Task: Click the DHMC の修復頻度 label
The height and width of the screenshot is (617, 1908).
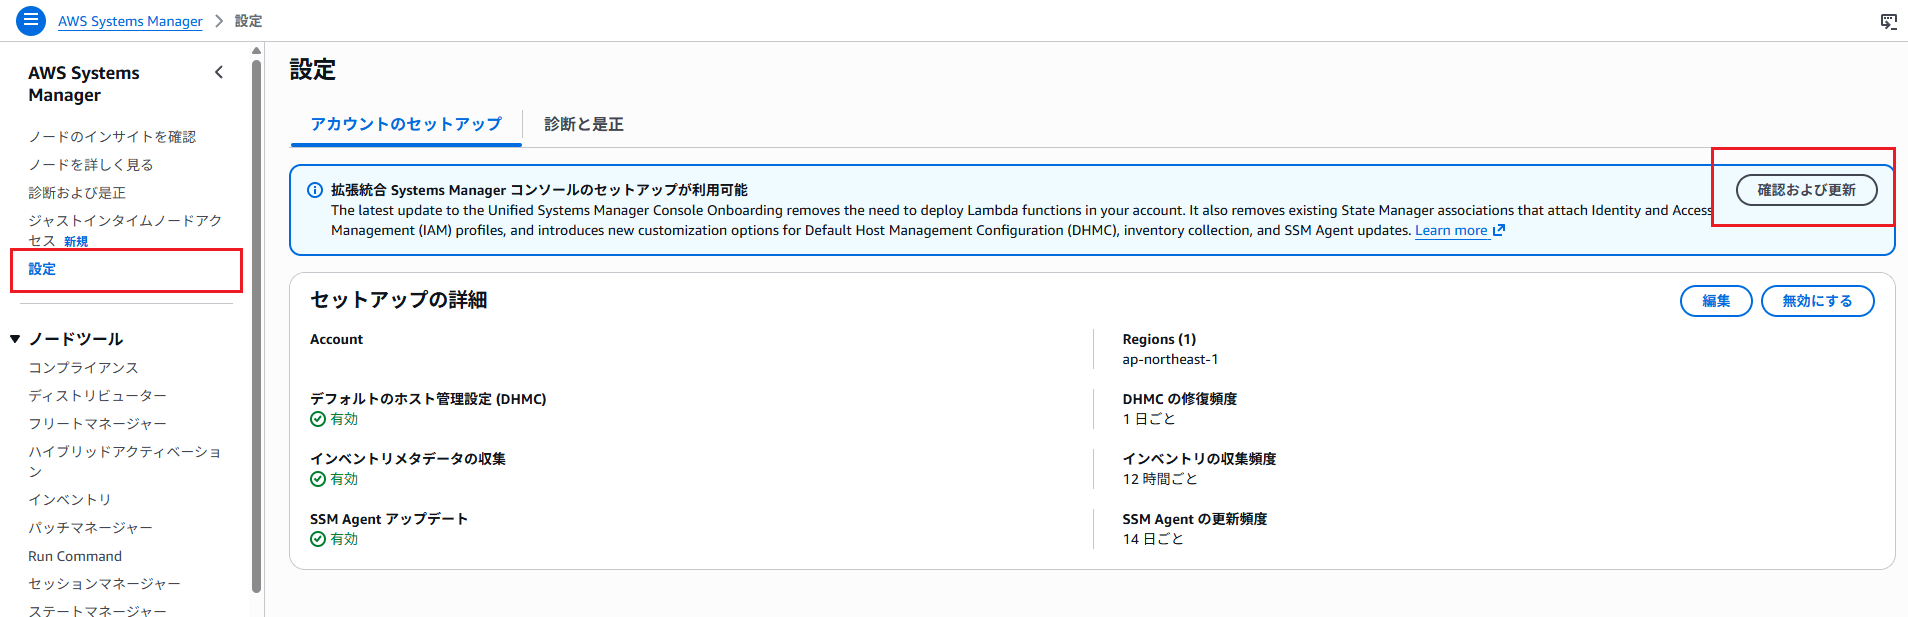Action: click(x=1179, y=399)
